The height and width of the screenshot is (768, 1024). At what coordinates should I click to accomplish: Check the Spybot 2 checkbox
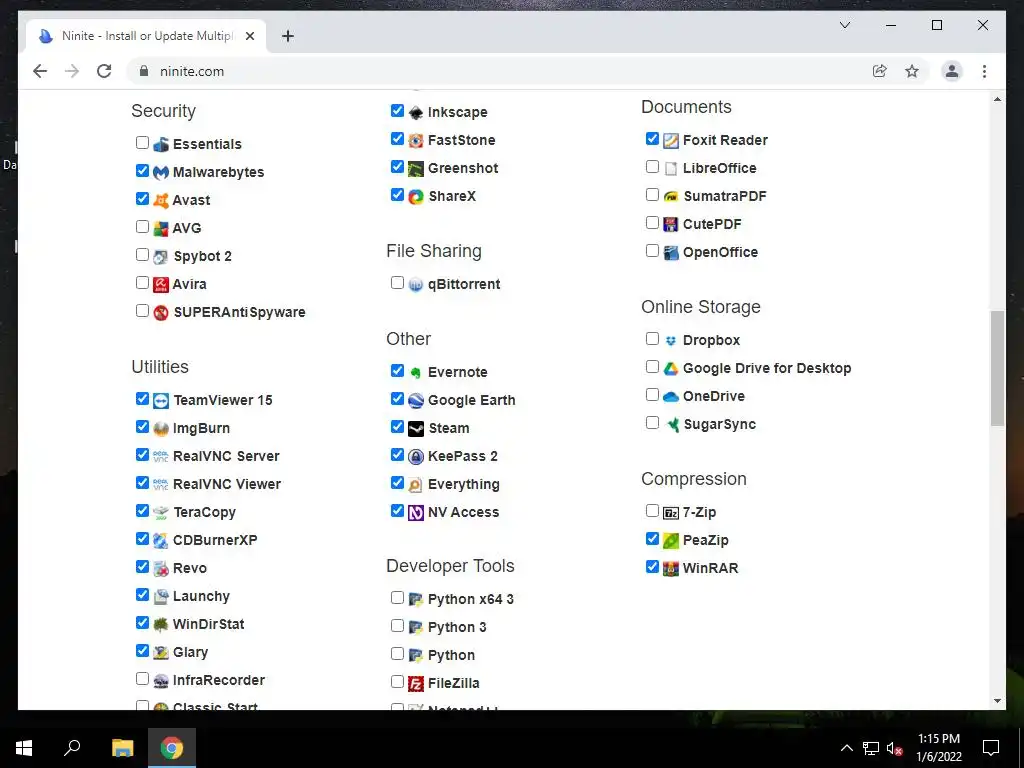[142, 255]
